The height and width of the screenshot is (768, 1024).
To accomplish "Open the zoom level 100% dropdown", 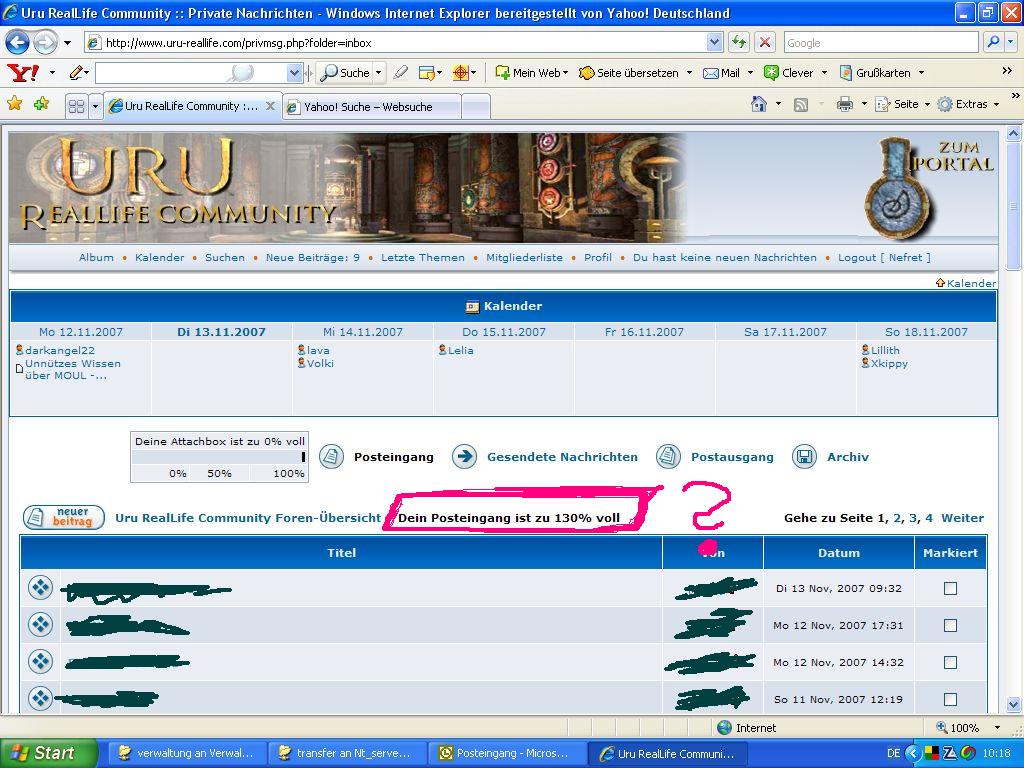I will [x=996, y=727].
